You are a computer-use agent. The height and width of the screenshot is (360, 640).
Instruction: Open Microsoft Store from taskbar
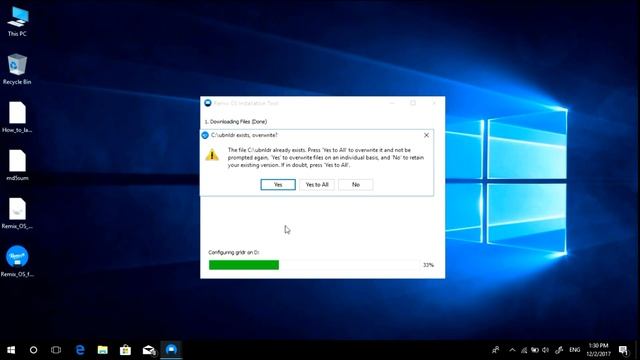coord(125,350)
